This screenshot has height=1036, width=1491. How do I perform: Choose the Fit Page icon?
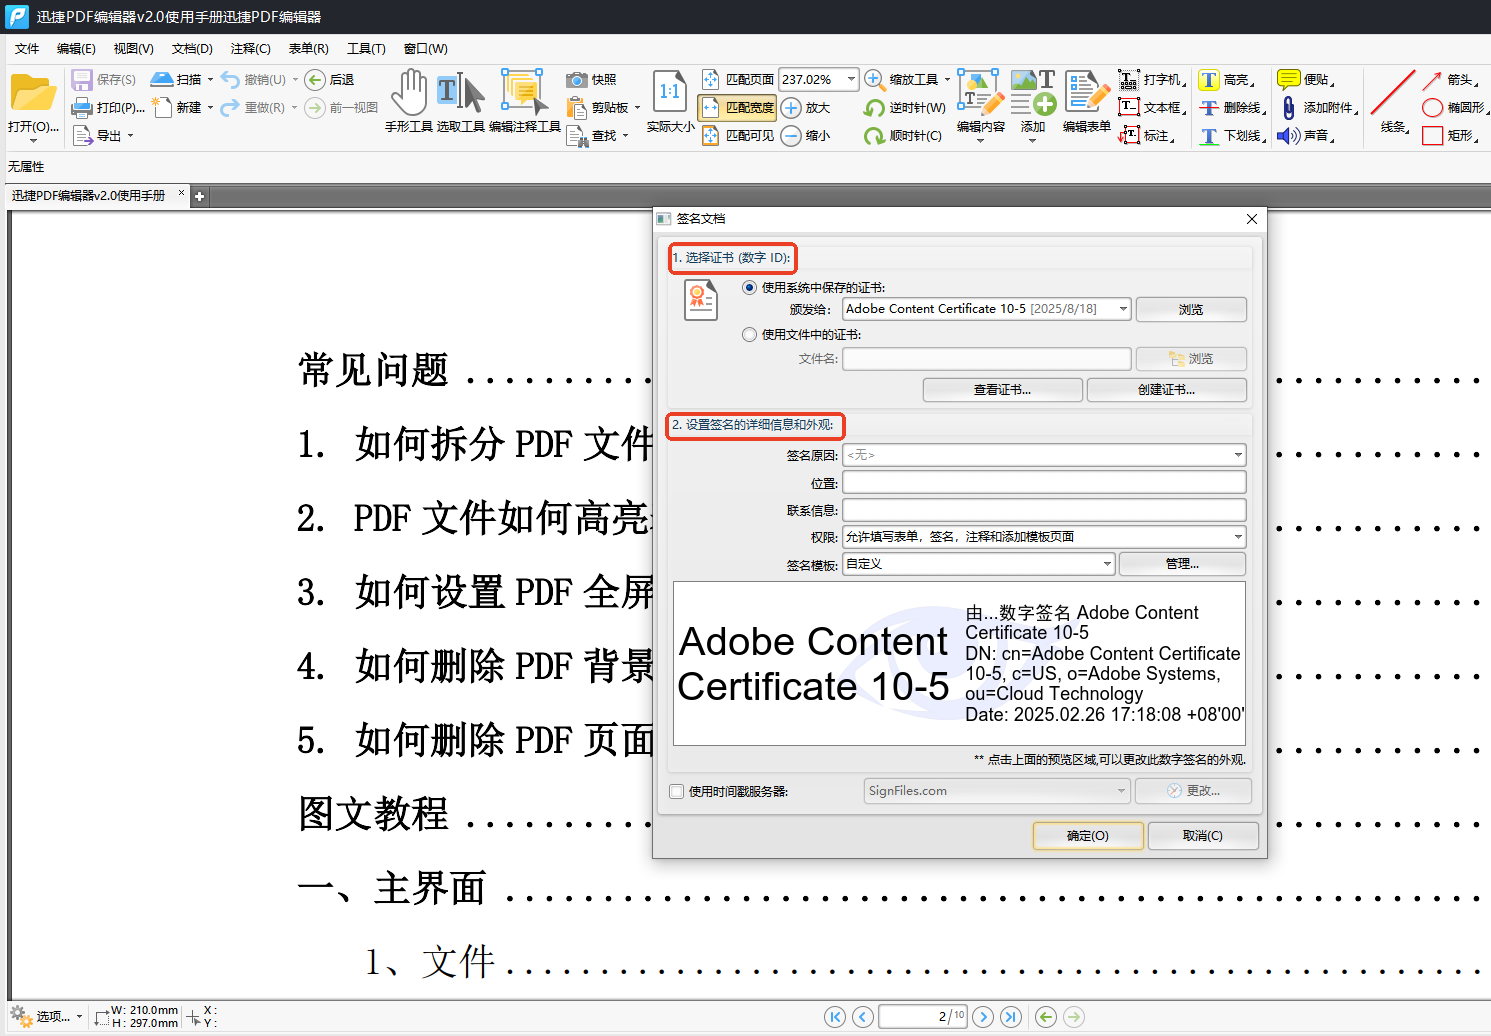(710, 79)
